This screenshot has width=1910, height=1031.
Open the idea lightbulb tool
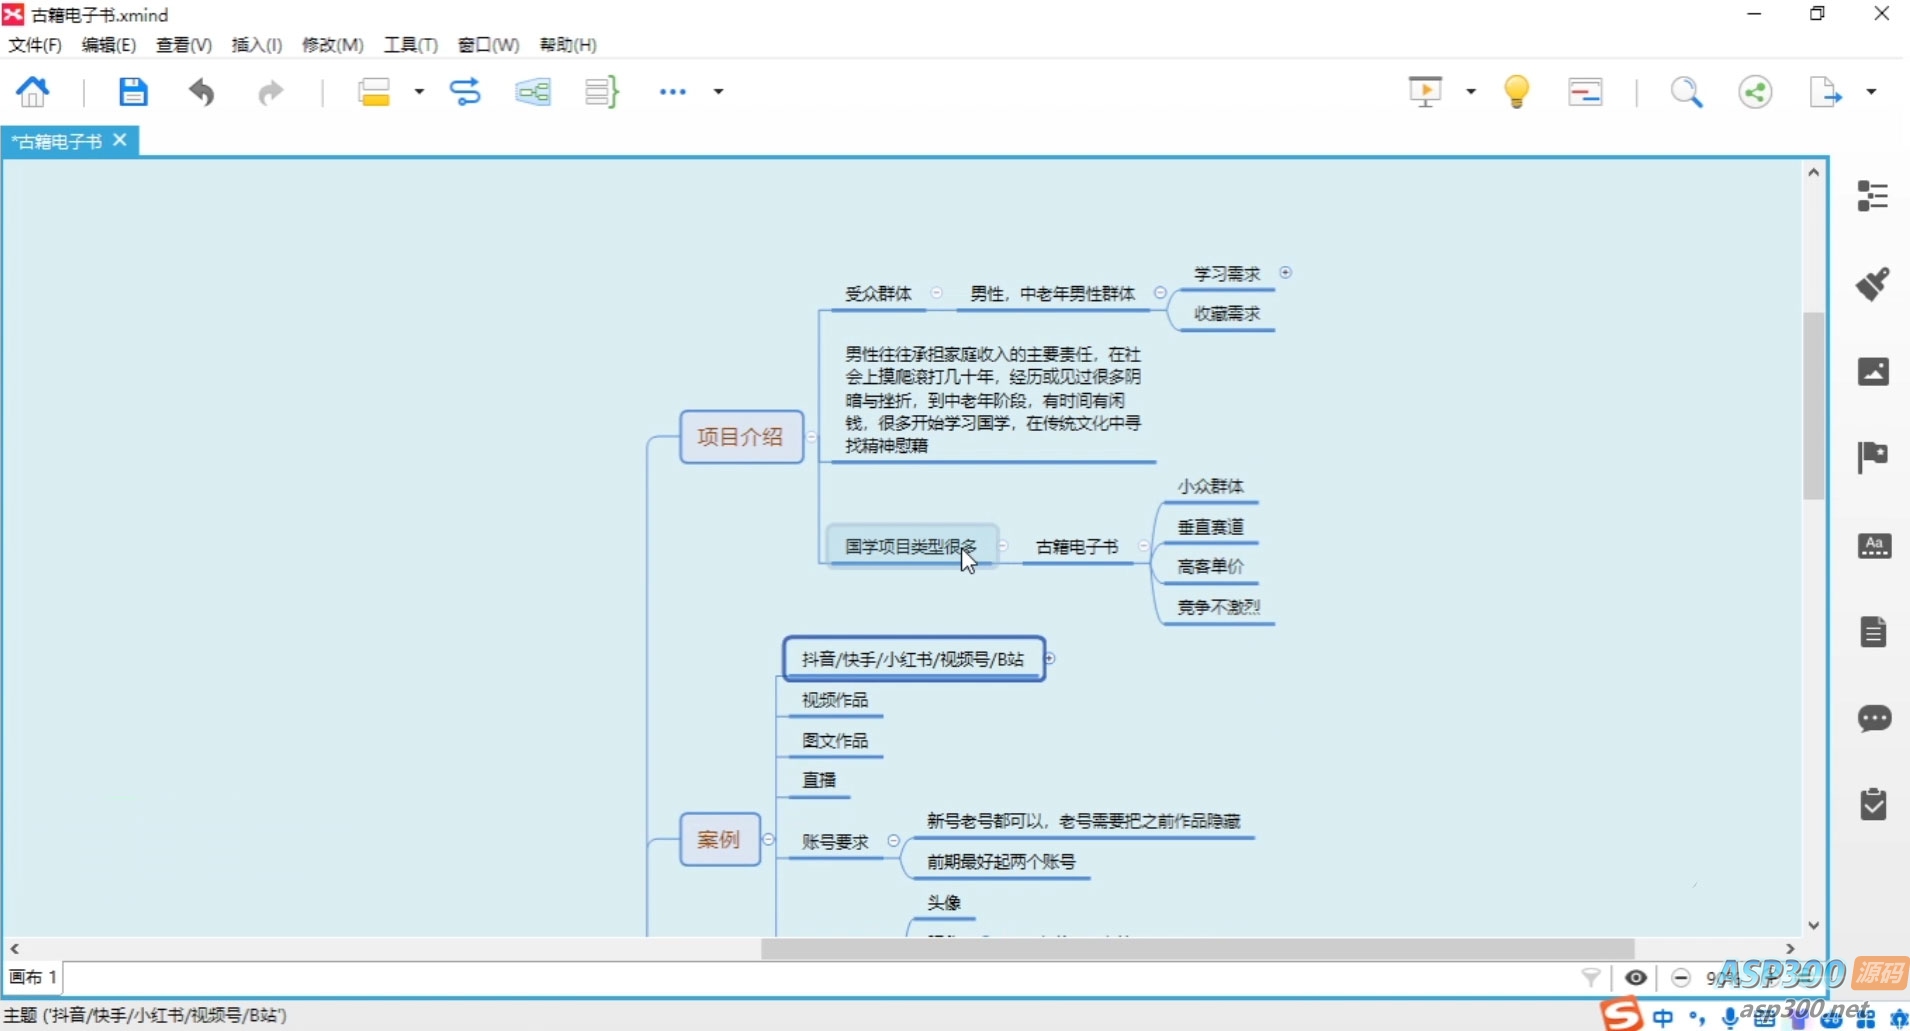coord(1516,92)
